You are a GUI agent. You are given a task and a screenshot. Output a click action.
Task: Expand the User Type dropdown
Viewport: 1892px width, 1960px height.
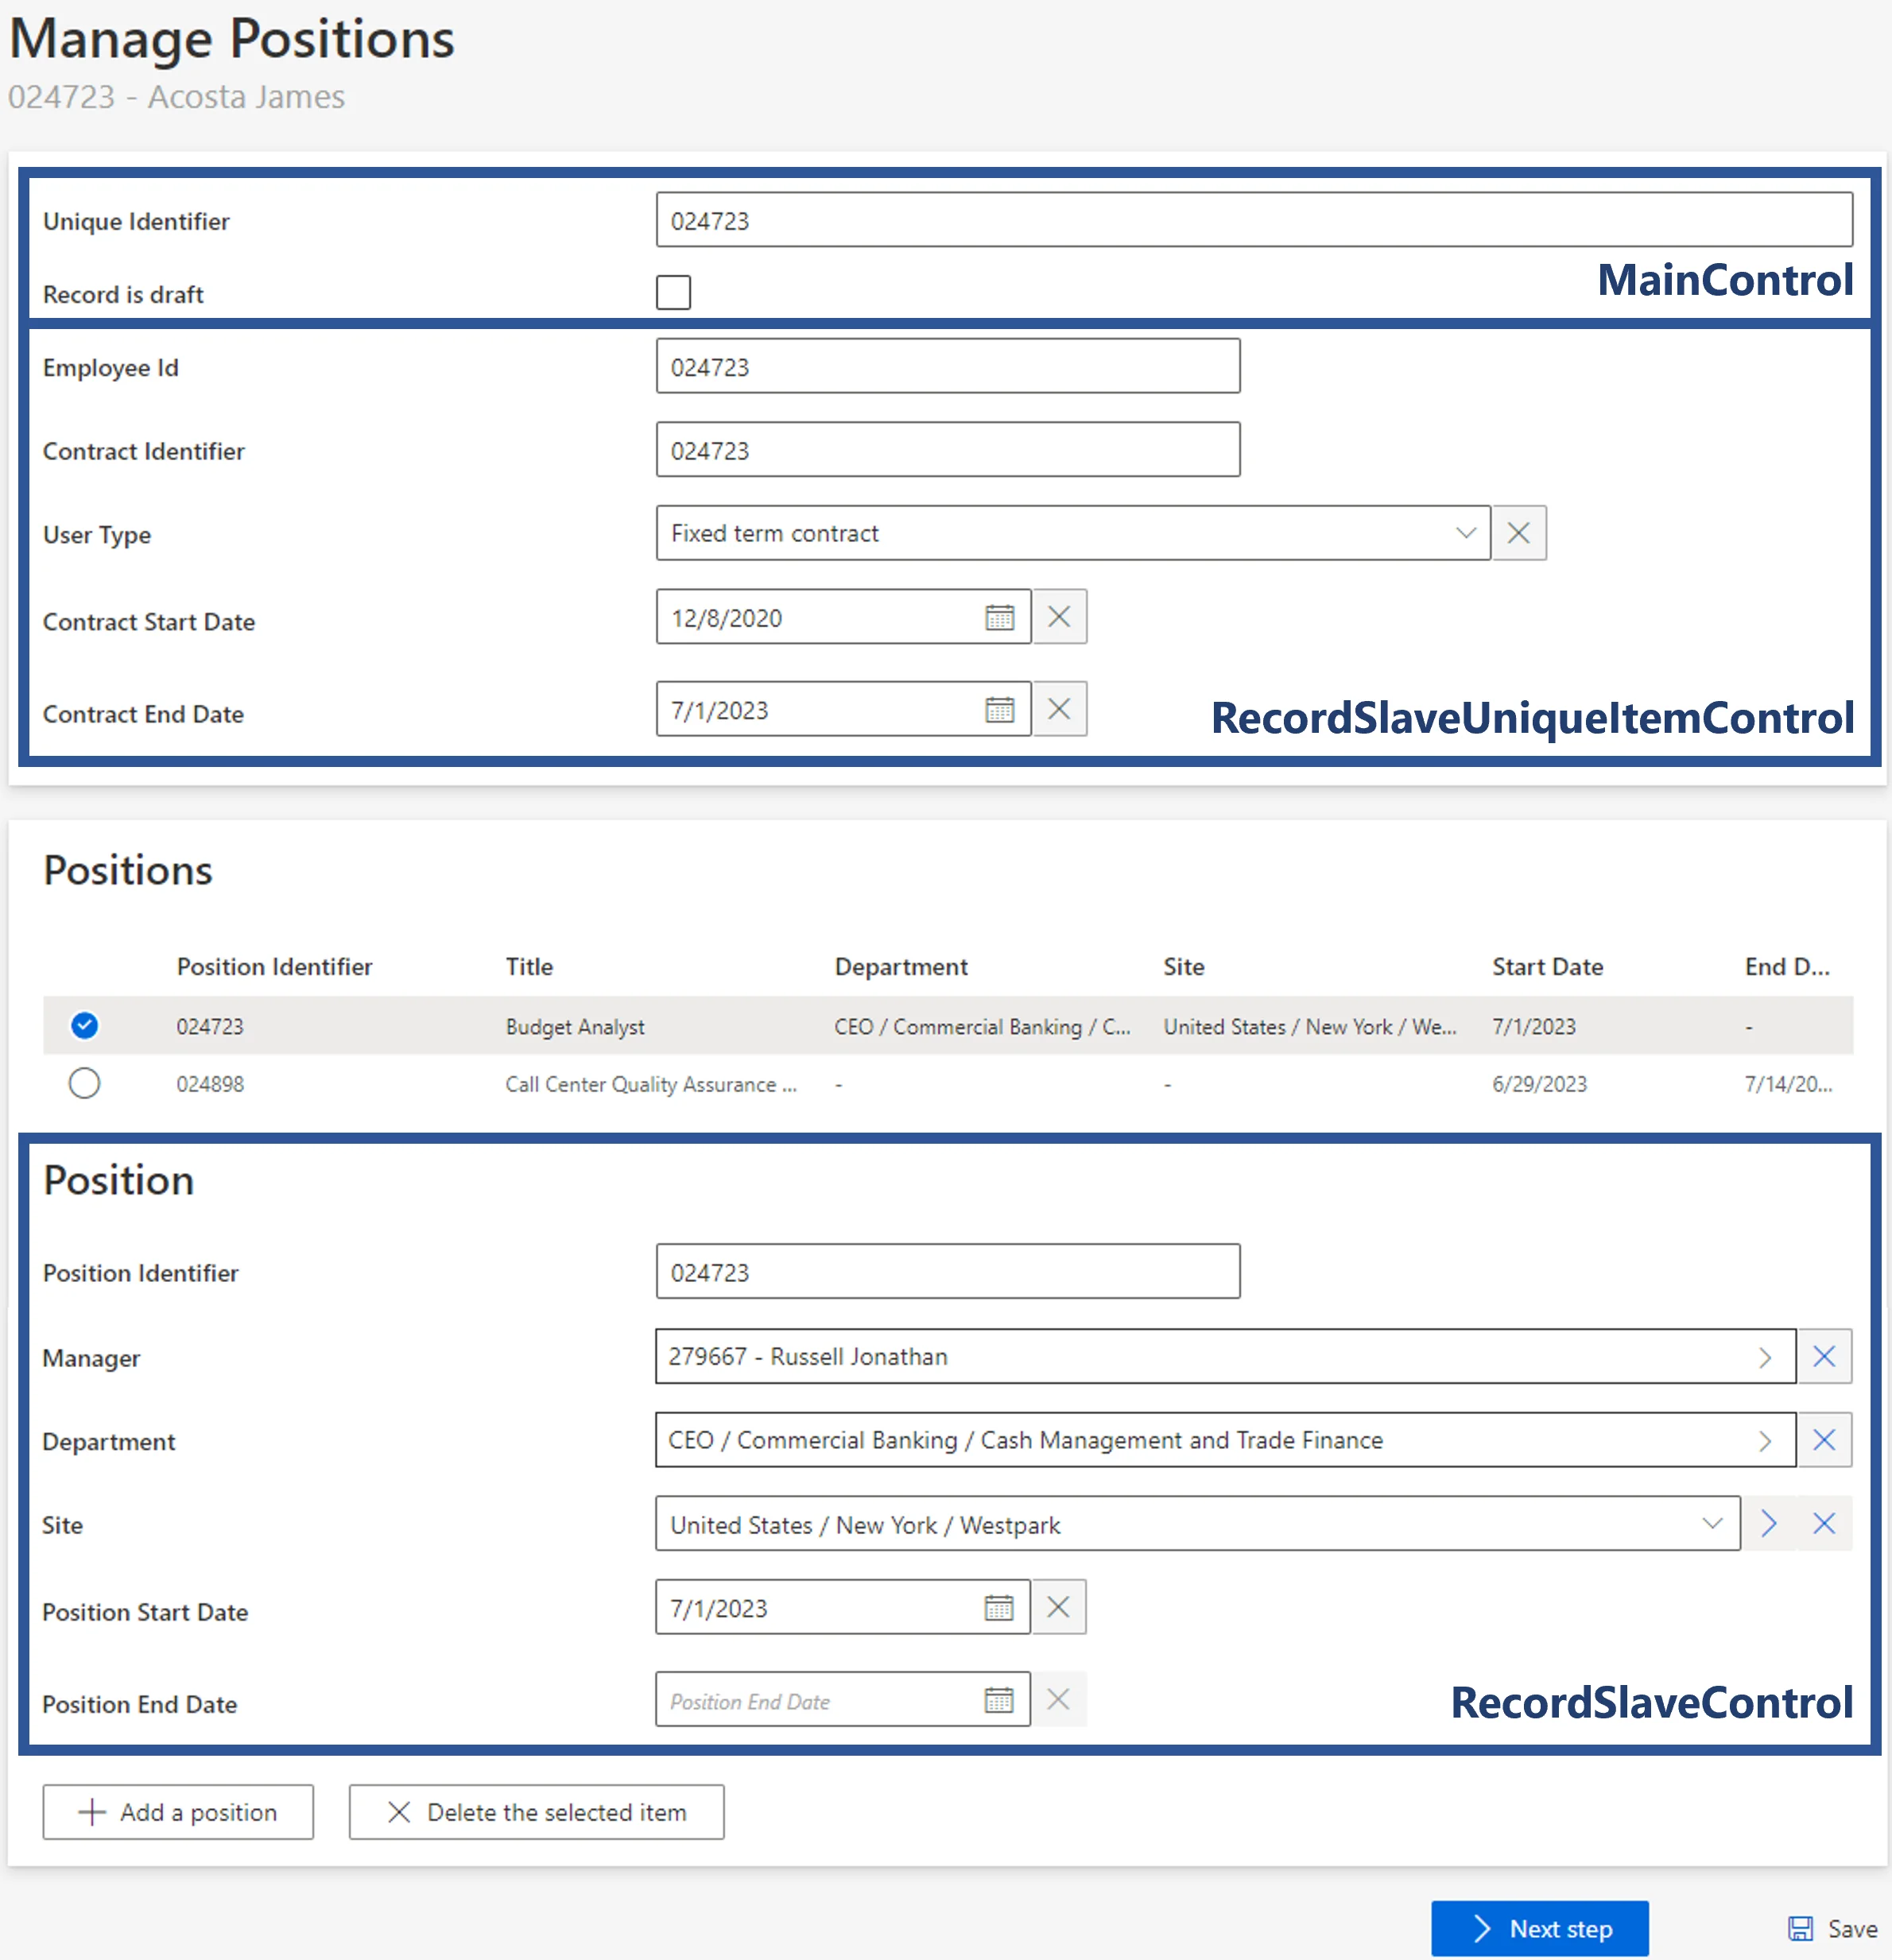tap(1465, 533)
